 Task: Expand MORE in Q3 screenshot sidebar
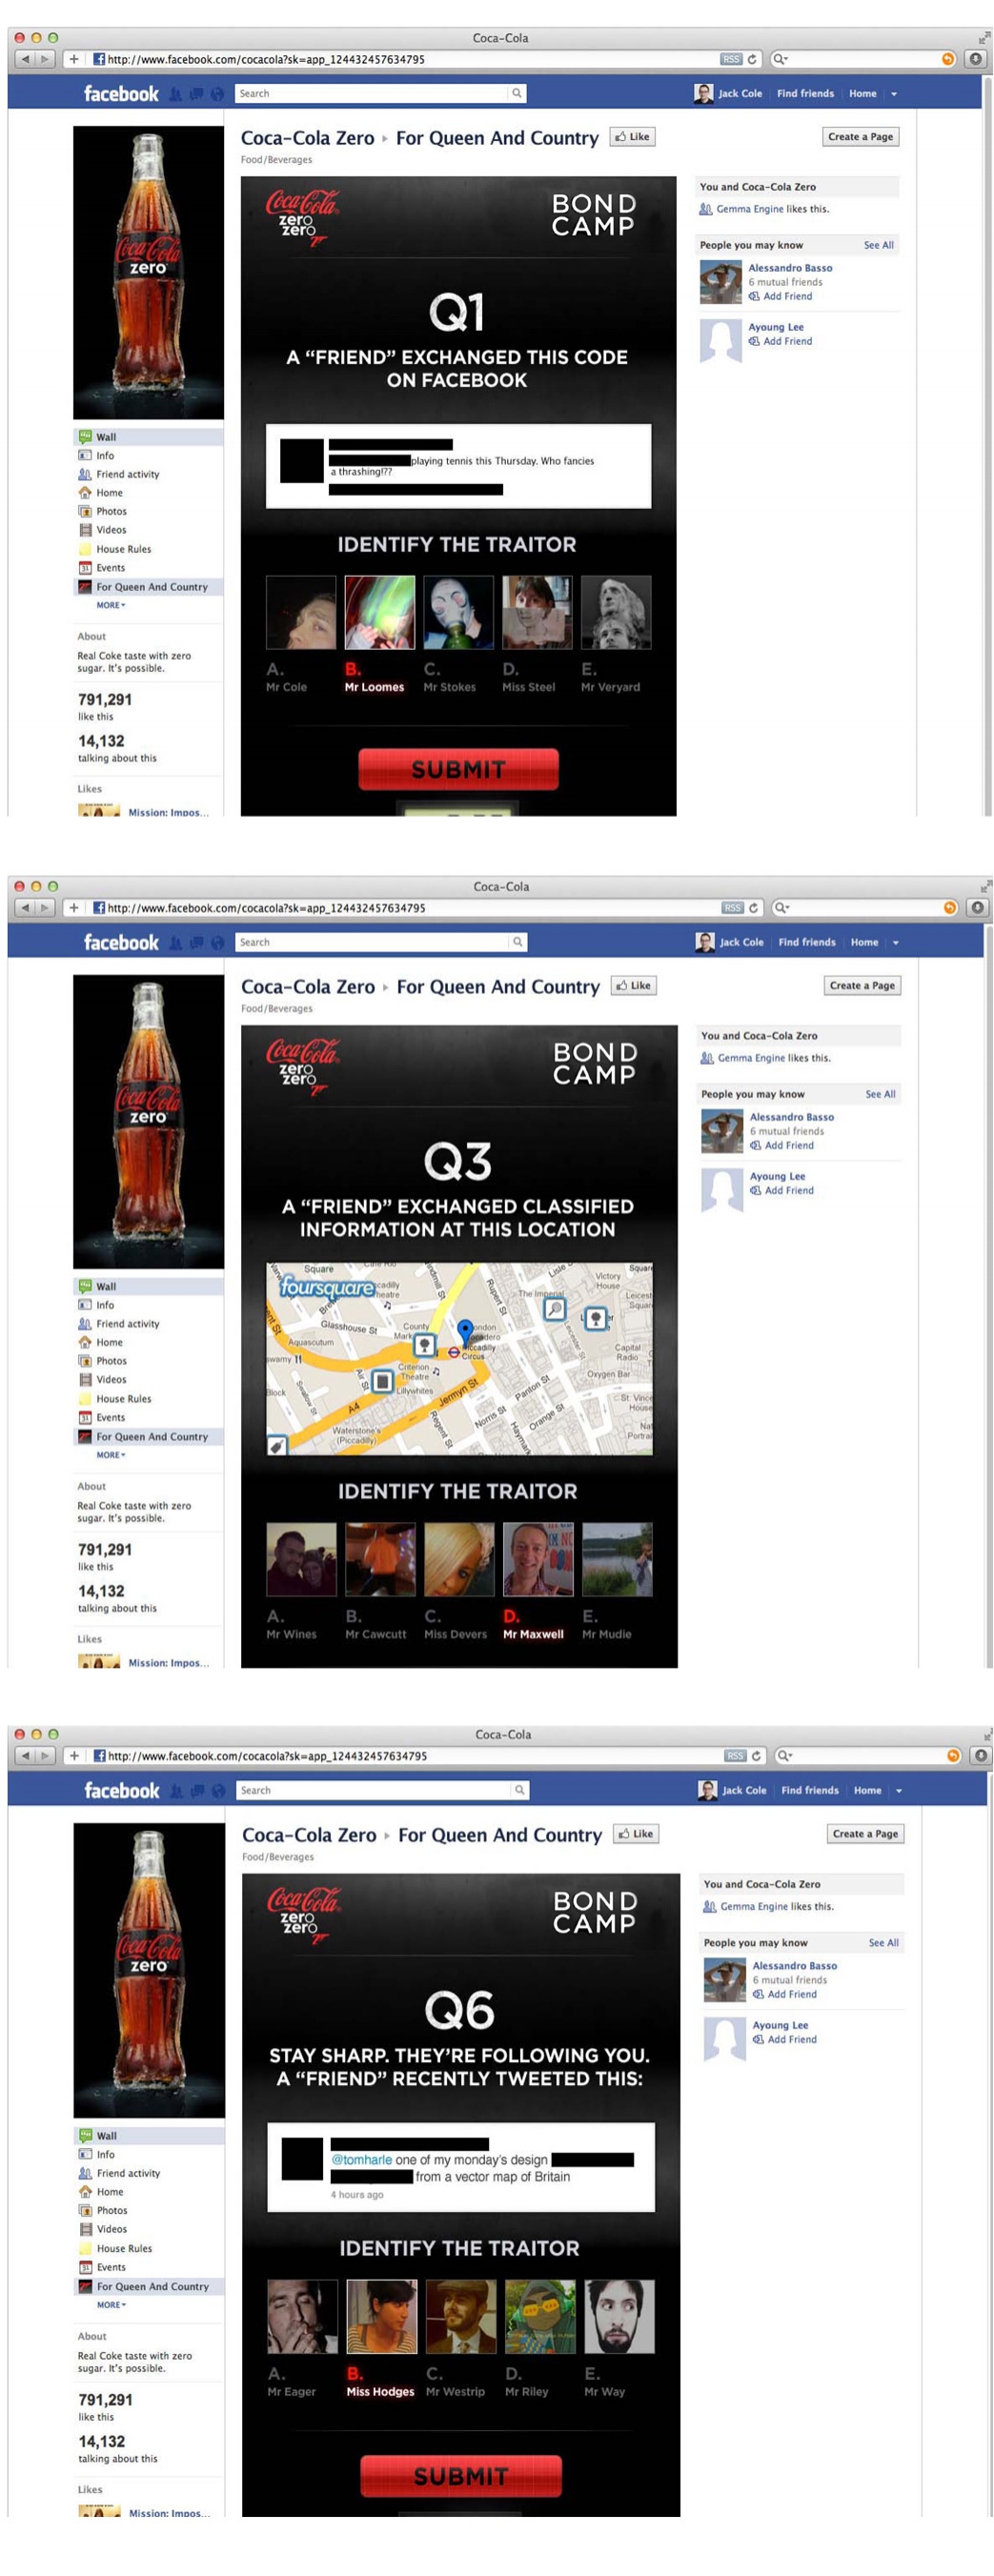click(110, 1455)
